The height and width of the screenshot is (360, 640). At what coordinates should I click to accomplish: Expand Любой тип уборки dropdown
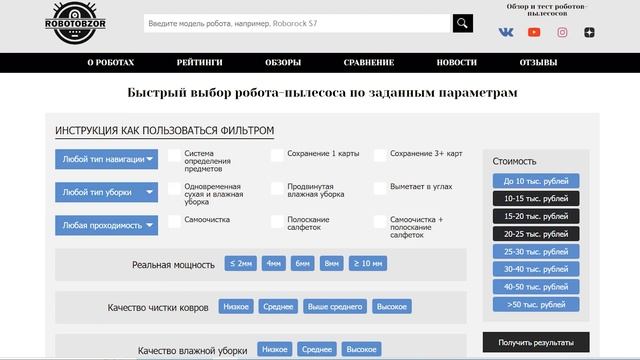point(107,192)
